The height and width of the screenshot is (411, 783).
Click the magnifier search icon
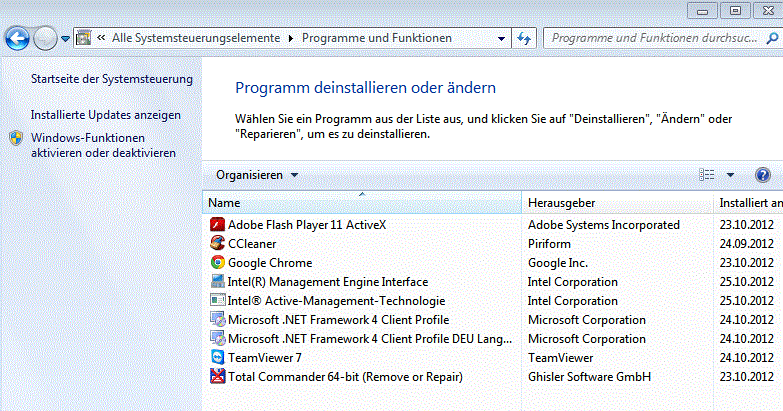(x=772, y=38)
